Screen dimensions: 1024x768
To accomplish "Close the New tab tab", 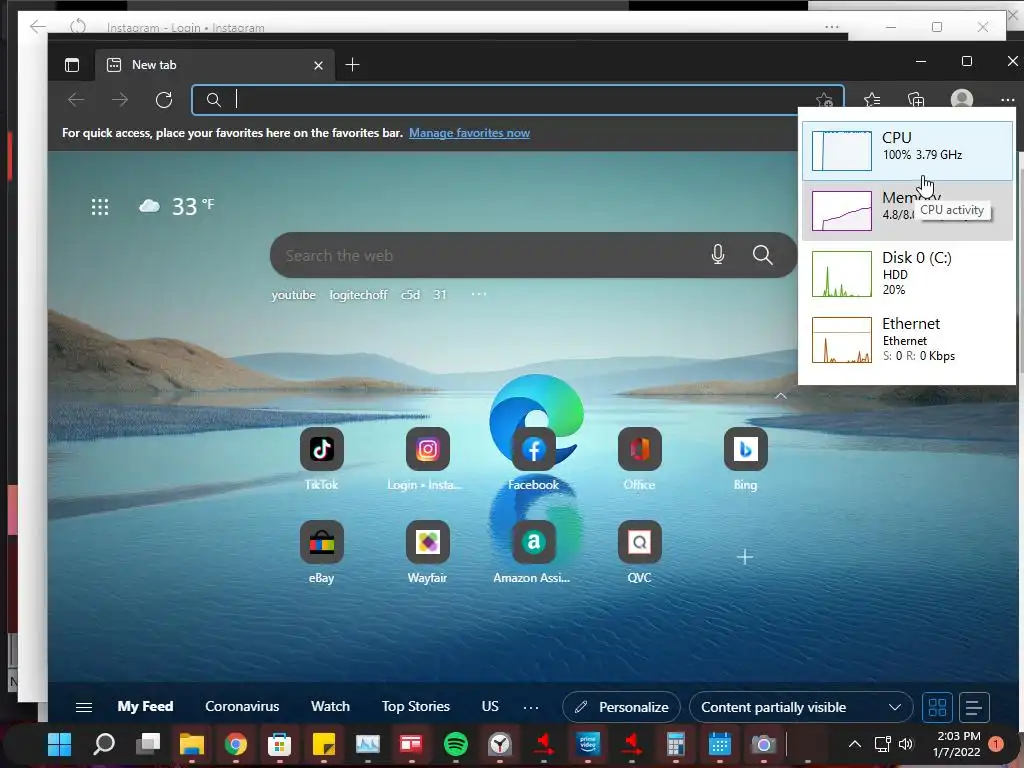I will 318,65.
